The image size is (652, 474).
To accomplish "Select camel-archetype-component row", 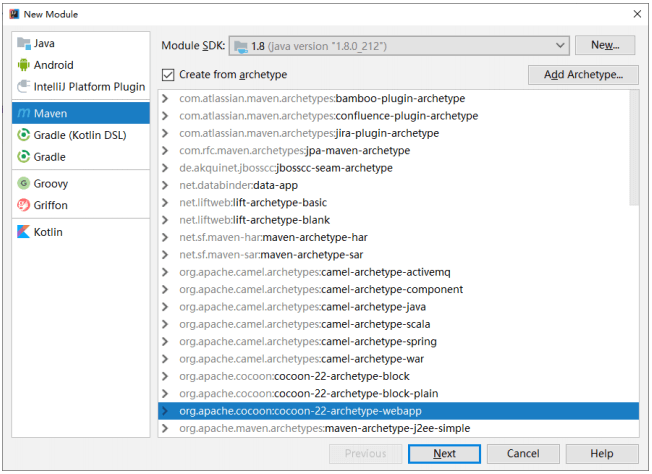I will [398, 289].
